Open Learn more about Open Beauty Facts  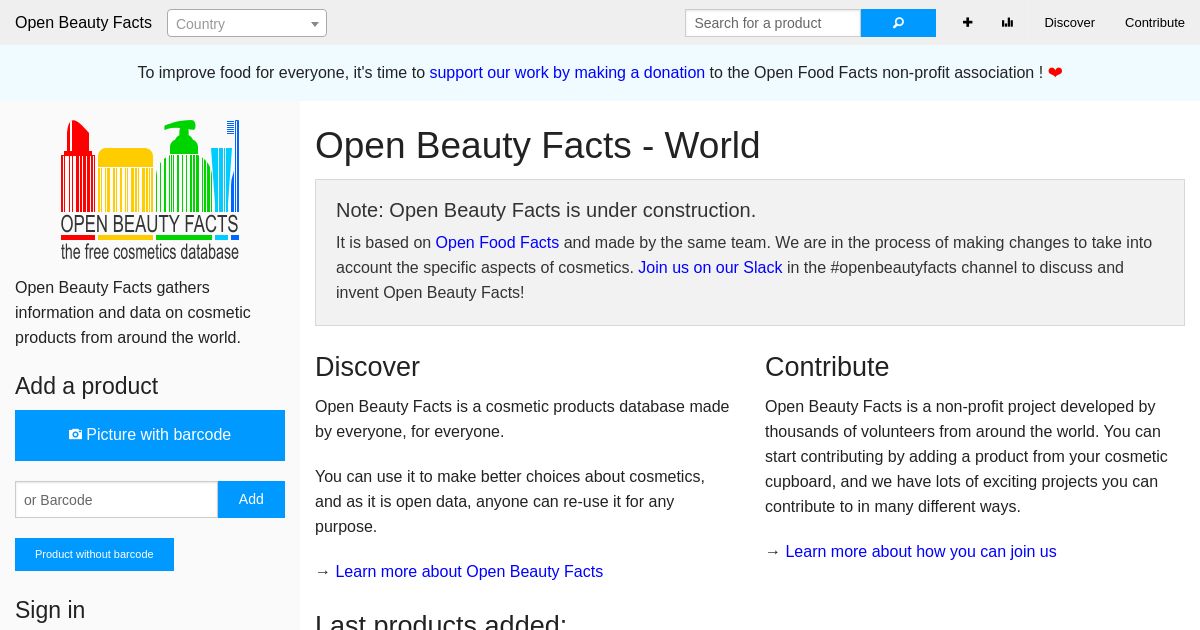pyautogui.click(x=469, y=571)
